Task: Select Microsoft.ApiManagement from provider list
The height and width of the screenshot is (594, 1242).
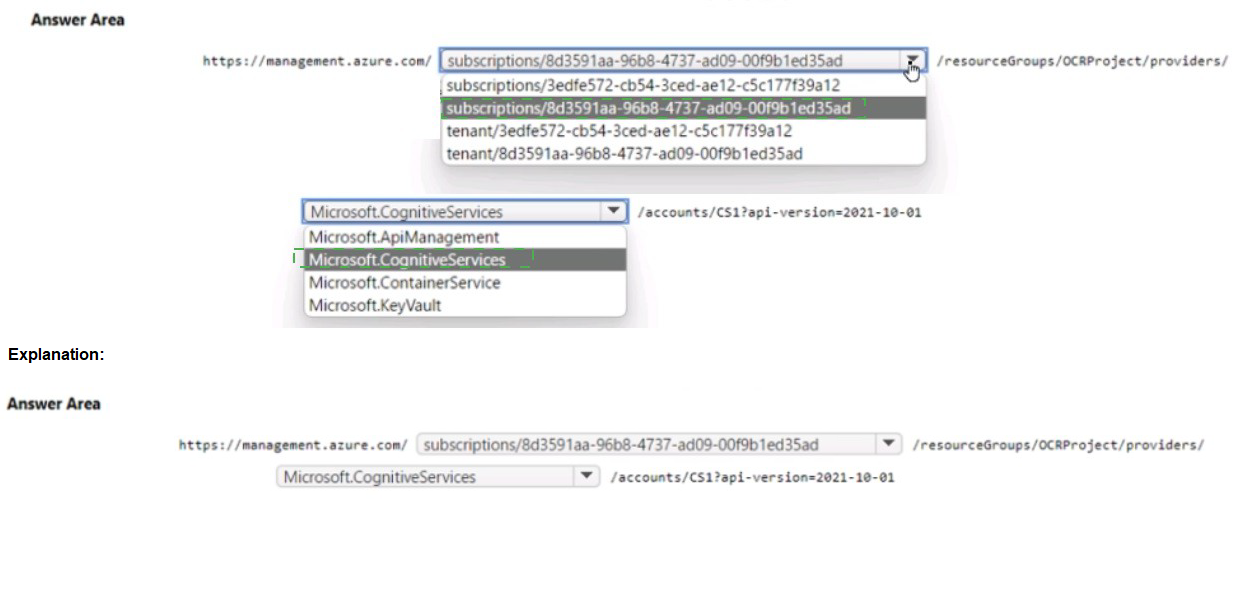Action: pyautogui.click(x=404, y=237)
